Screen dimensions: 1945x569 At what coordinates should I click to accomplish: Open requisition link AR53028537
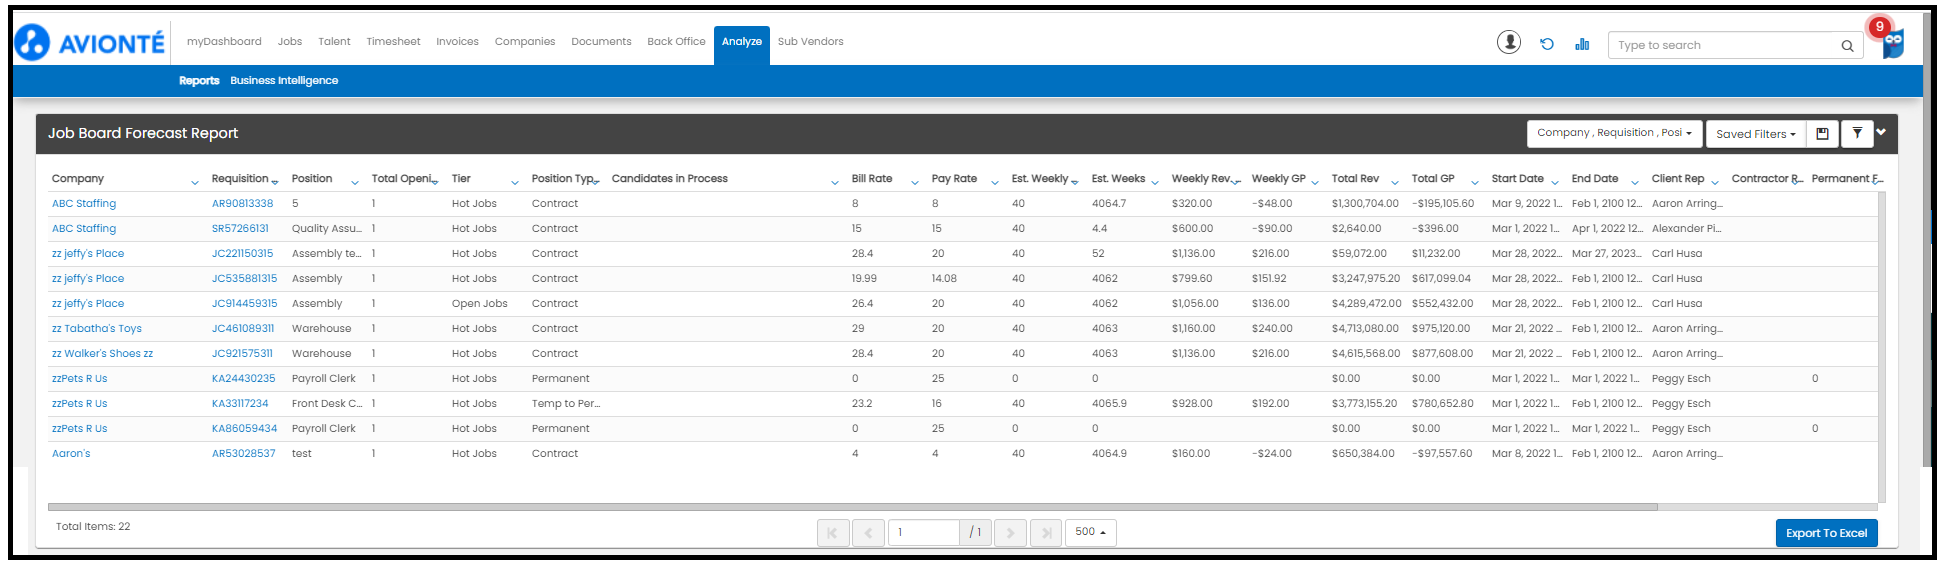243,454
